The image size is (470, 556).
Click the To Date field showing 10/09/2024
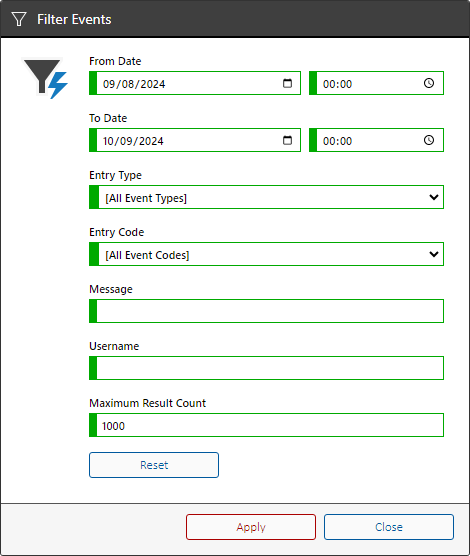(195, 140)
